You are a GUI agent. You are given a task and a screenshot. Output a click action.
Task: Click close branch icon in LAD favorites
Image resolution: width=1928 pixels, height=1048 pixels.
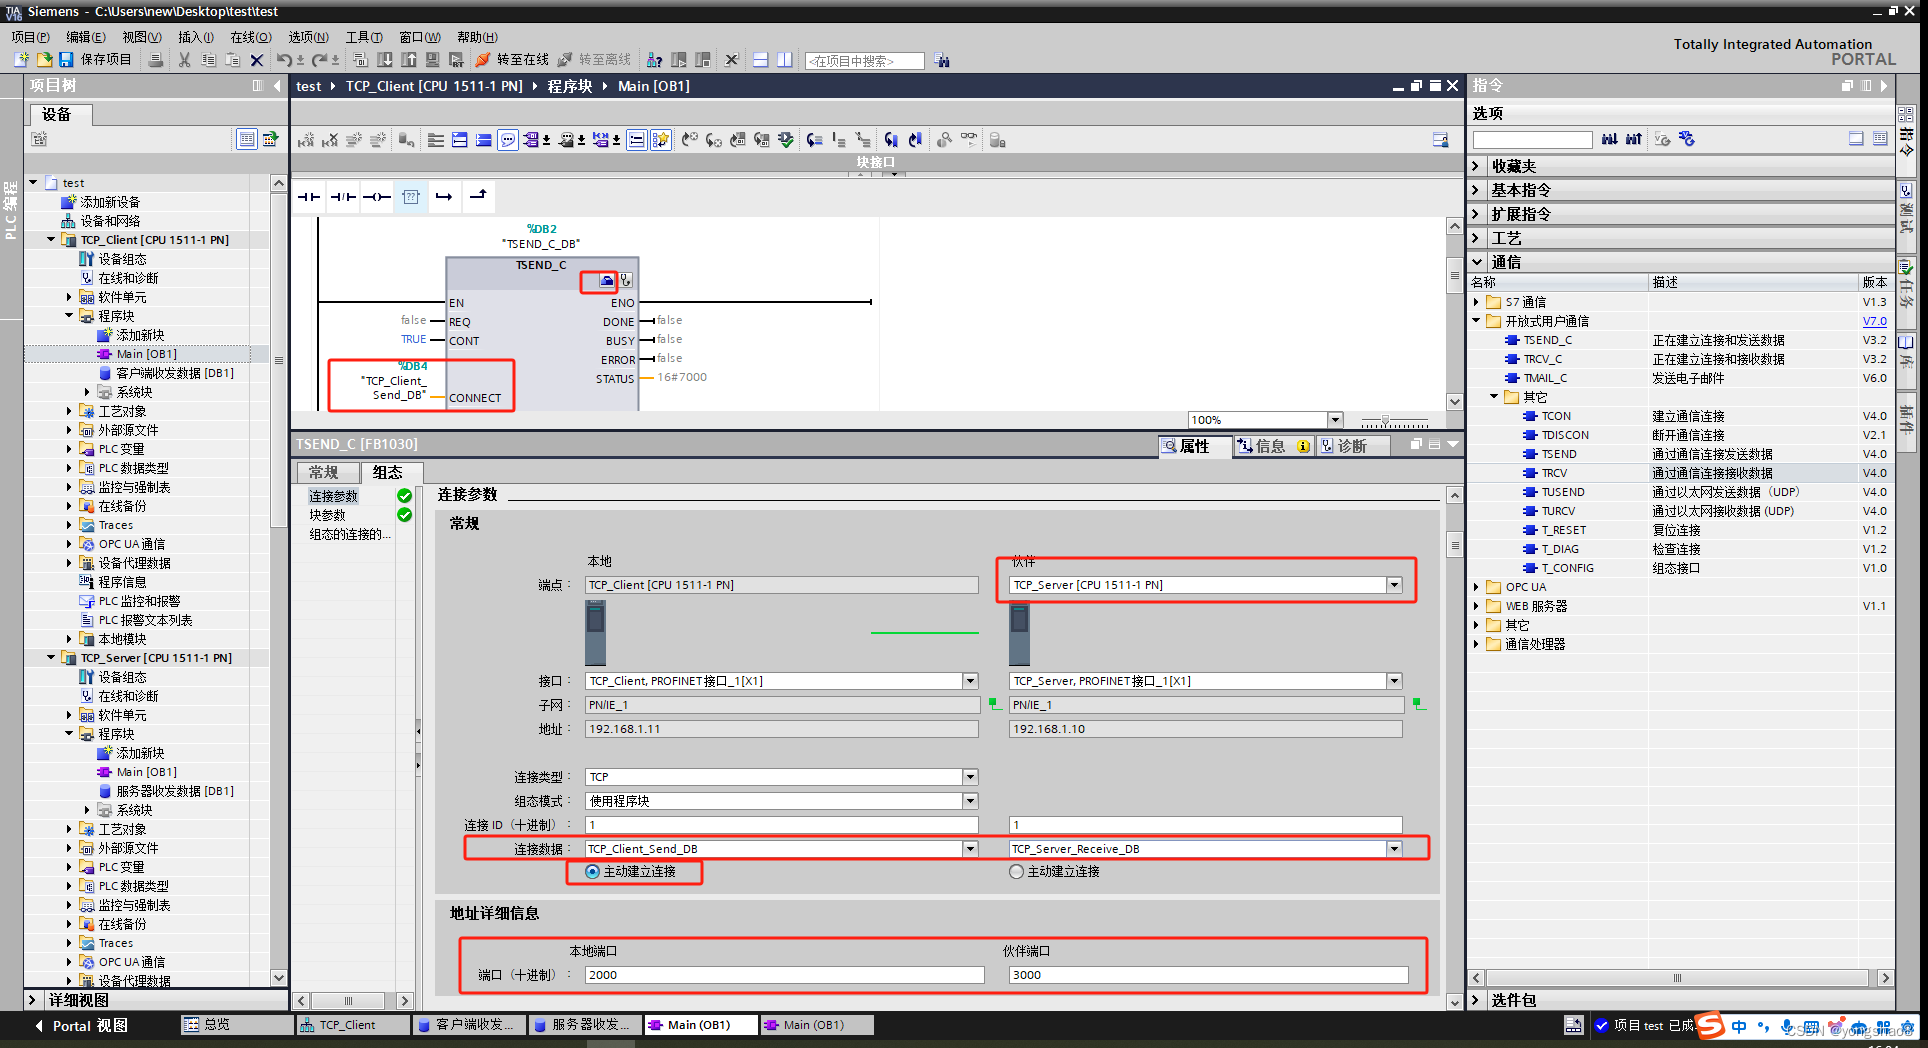pyautogui.click(x=478, y=196)
